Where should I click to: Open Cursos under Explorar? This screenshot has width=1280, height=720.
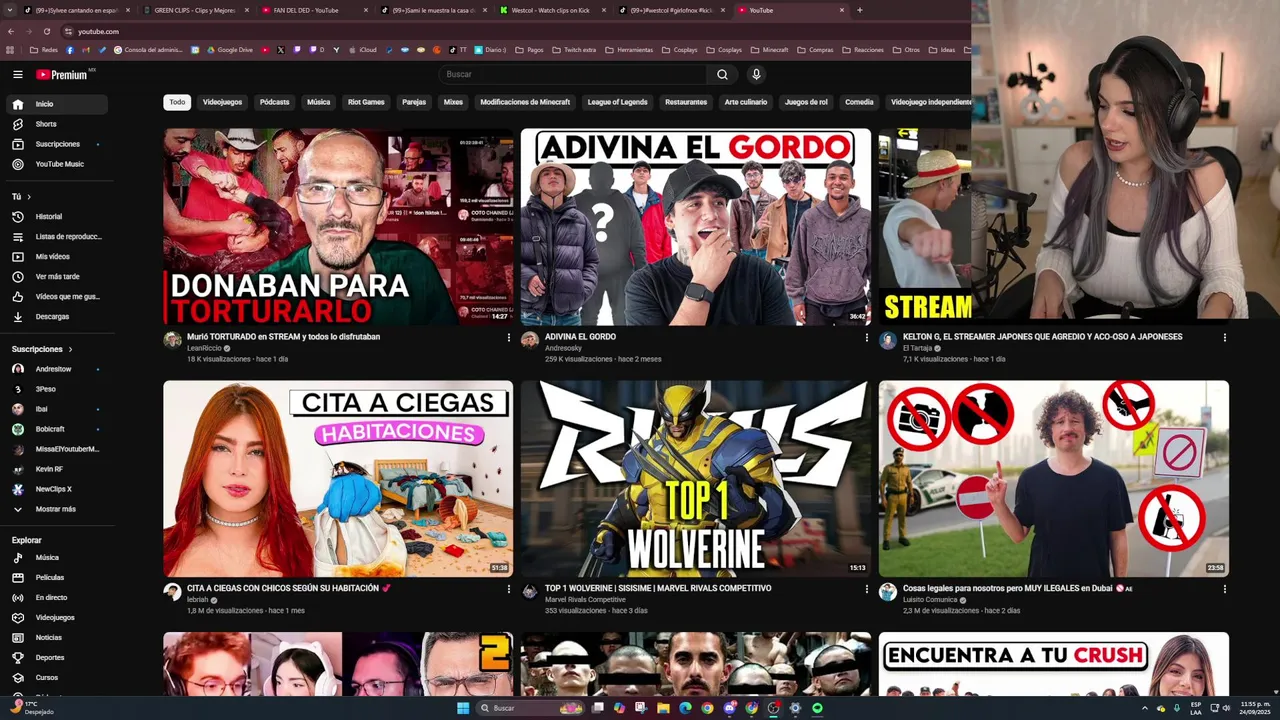coord(57,677)
